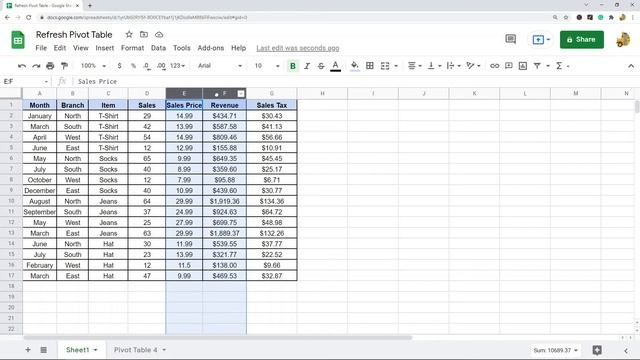
Task: Open text rotation dropdown
Action: point(473,66)
